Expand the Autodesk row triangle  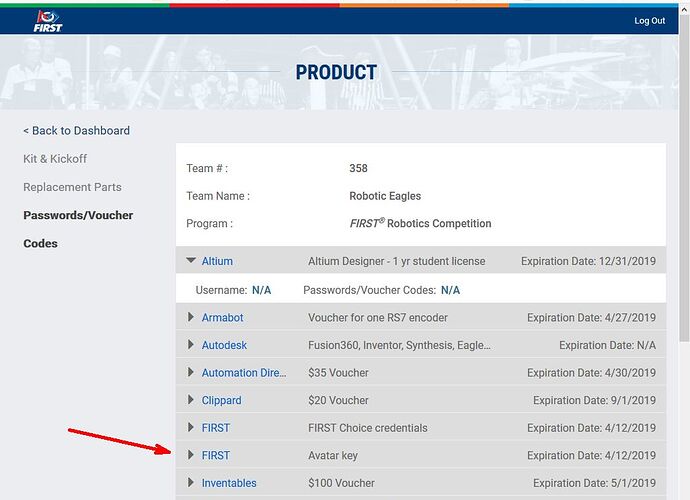point(191,345)
